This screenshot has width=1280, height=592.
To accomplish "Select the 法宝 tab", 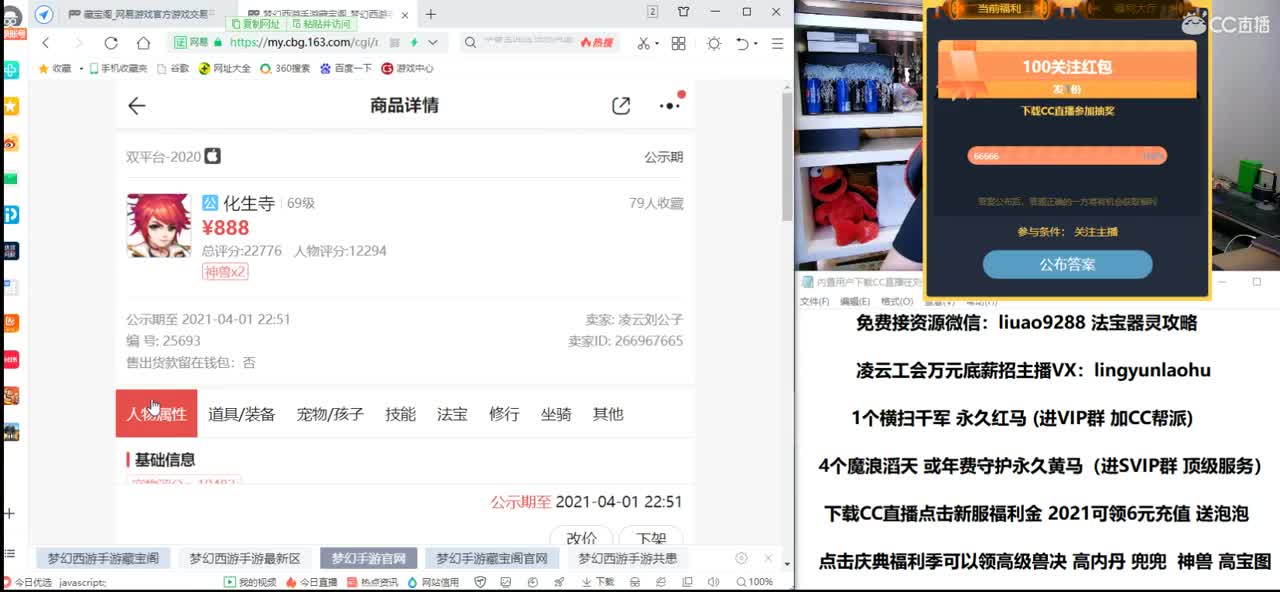I will pyautogui.click(x=452, y=414).
